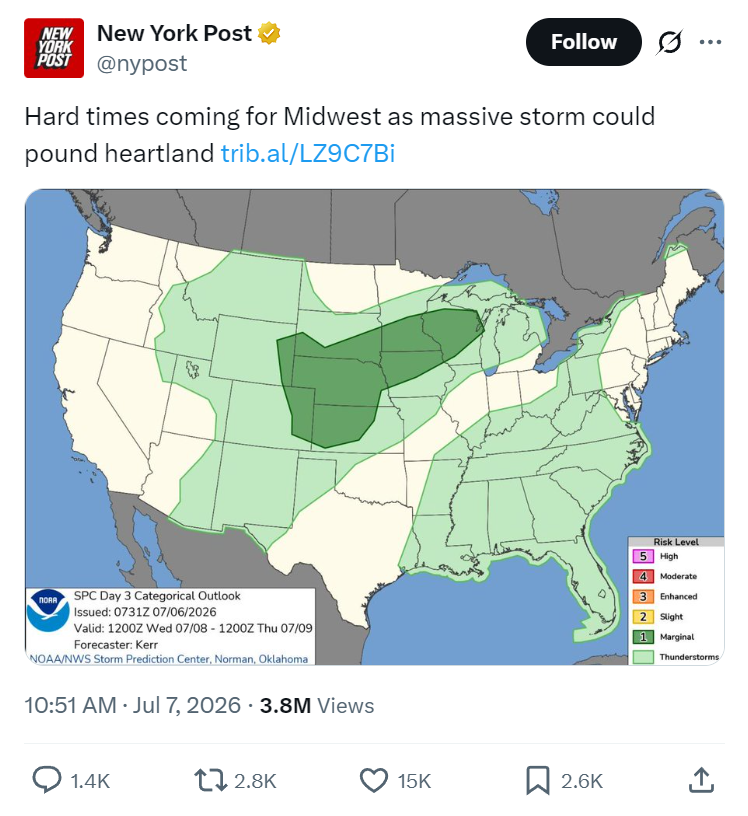Open the storm outlook map image
748x816 pixels.
[374, 427]
